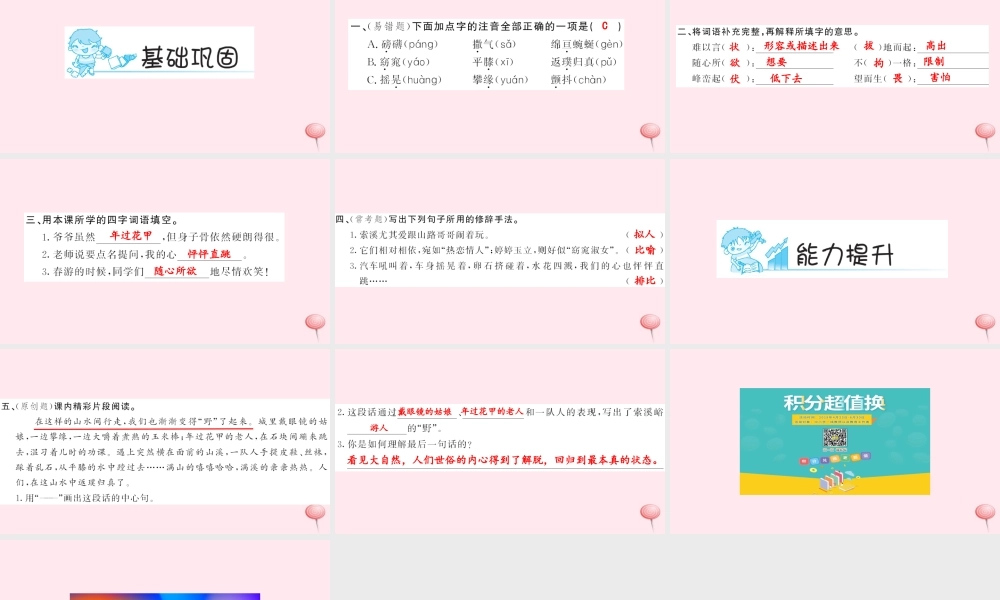
Task: Click the heading 二、将词语补充完整
Action: [x=768, y=31]
